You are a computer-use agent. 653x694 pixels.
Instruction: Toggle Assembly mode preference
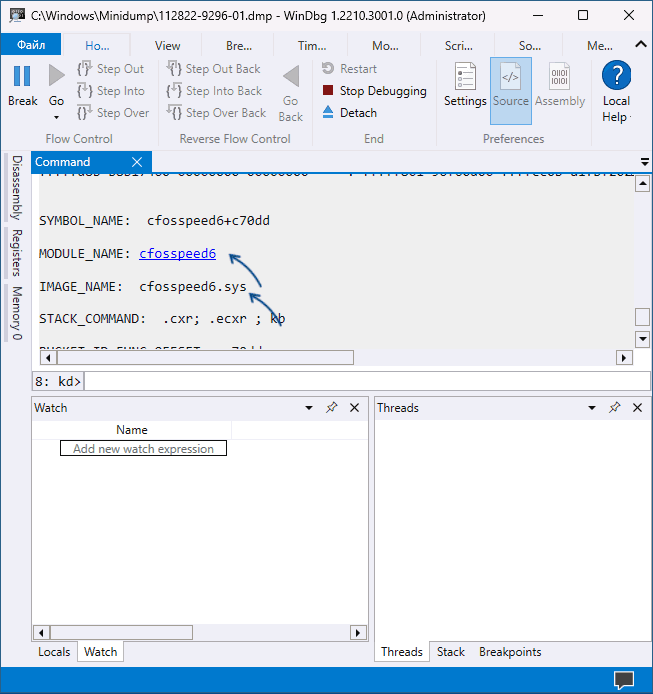pos(560,78)
